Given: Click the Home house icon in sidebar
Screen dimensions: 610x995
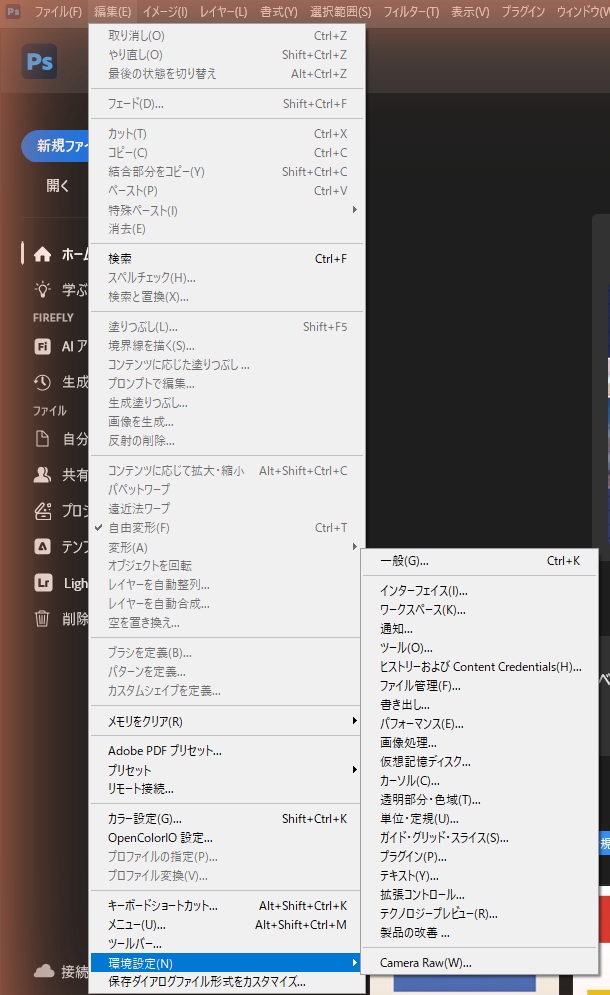Looking at the screenshot, I should 43,254.
